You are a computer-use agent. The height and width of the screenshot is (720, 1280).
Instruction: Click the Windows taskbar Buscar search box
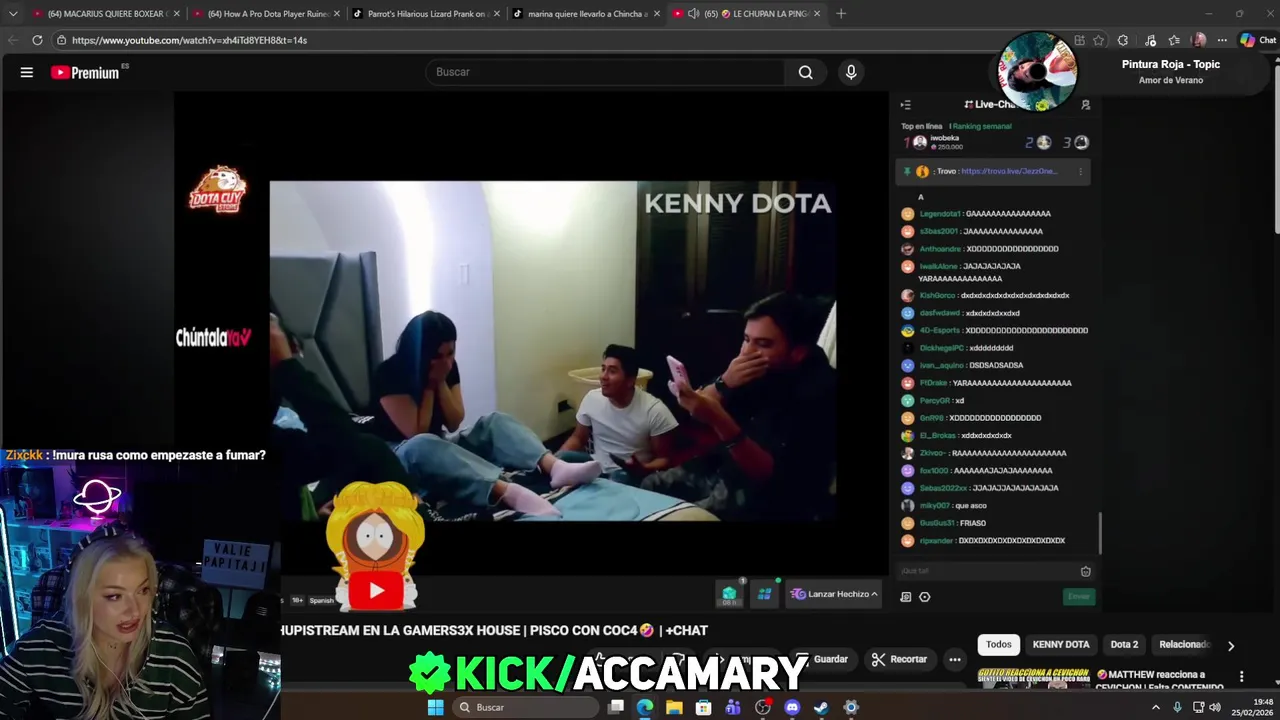coord(526,707)
